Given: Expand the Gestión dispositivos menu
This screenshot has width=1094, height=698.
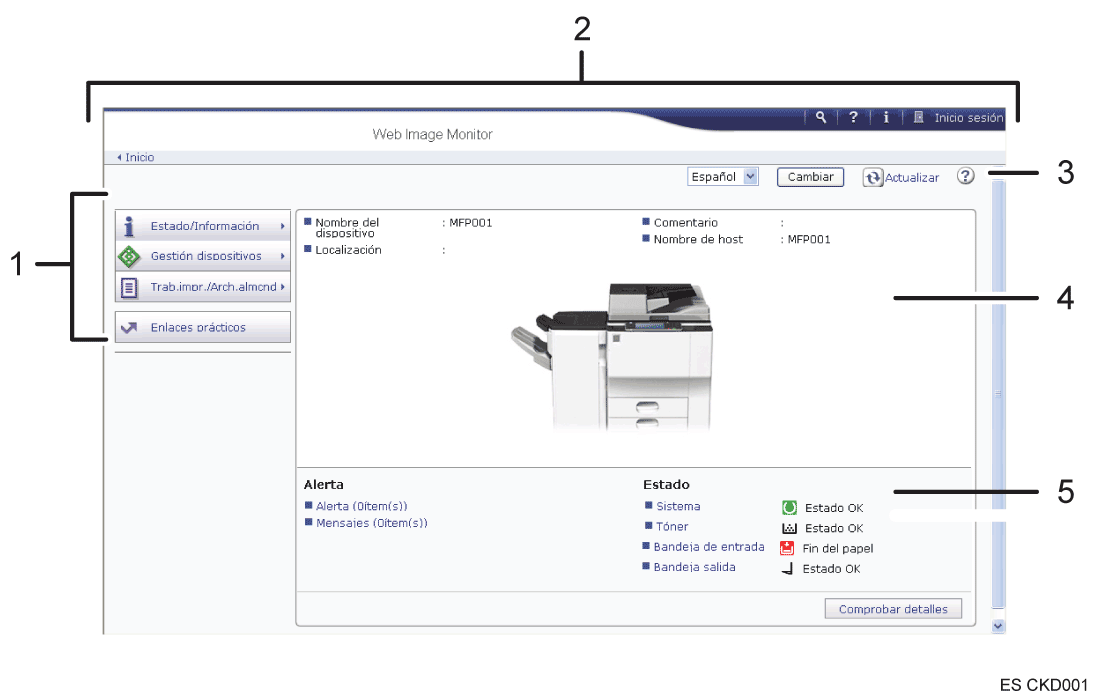Looking at the screenshot, I should [203, 256].
